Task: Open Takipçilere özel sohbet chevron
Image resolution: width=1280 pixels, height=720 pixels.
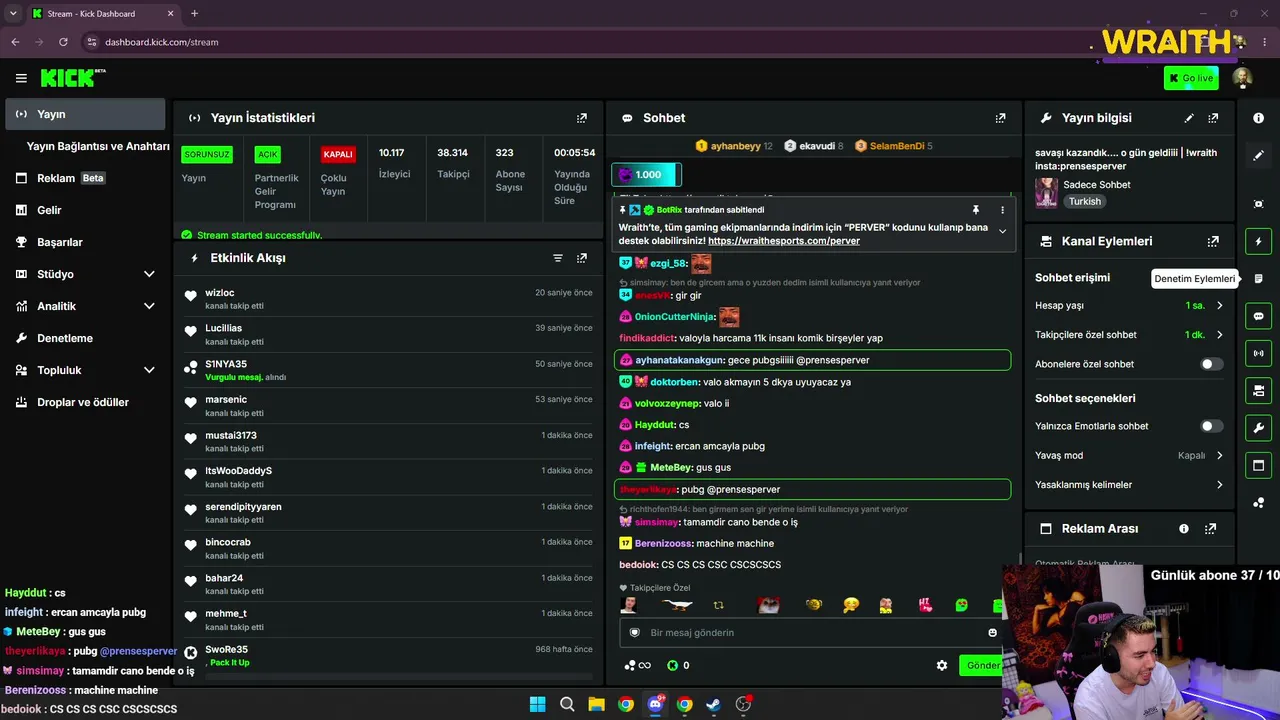Action: (x=1219, y=335)
